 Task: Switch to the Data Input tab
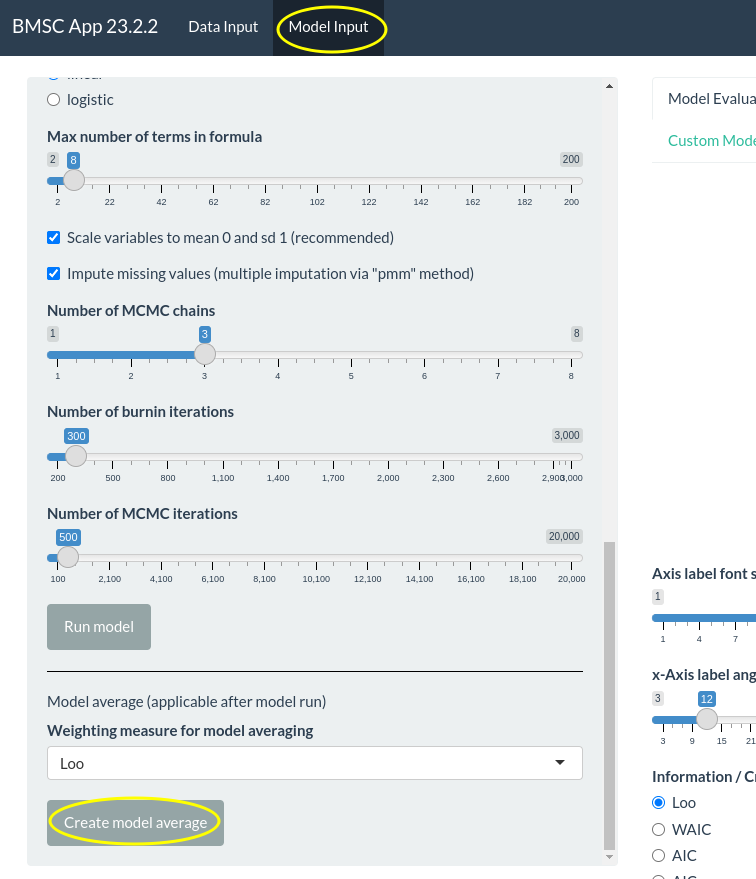tap(222, 27)
